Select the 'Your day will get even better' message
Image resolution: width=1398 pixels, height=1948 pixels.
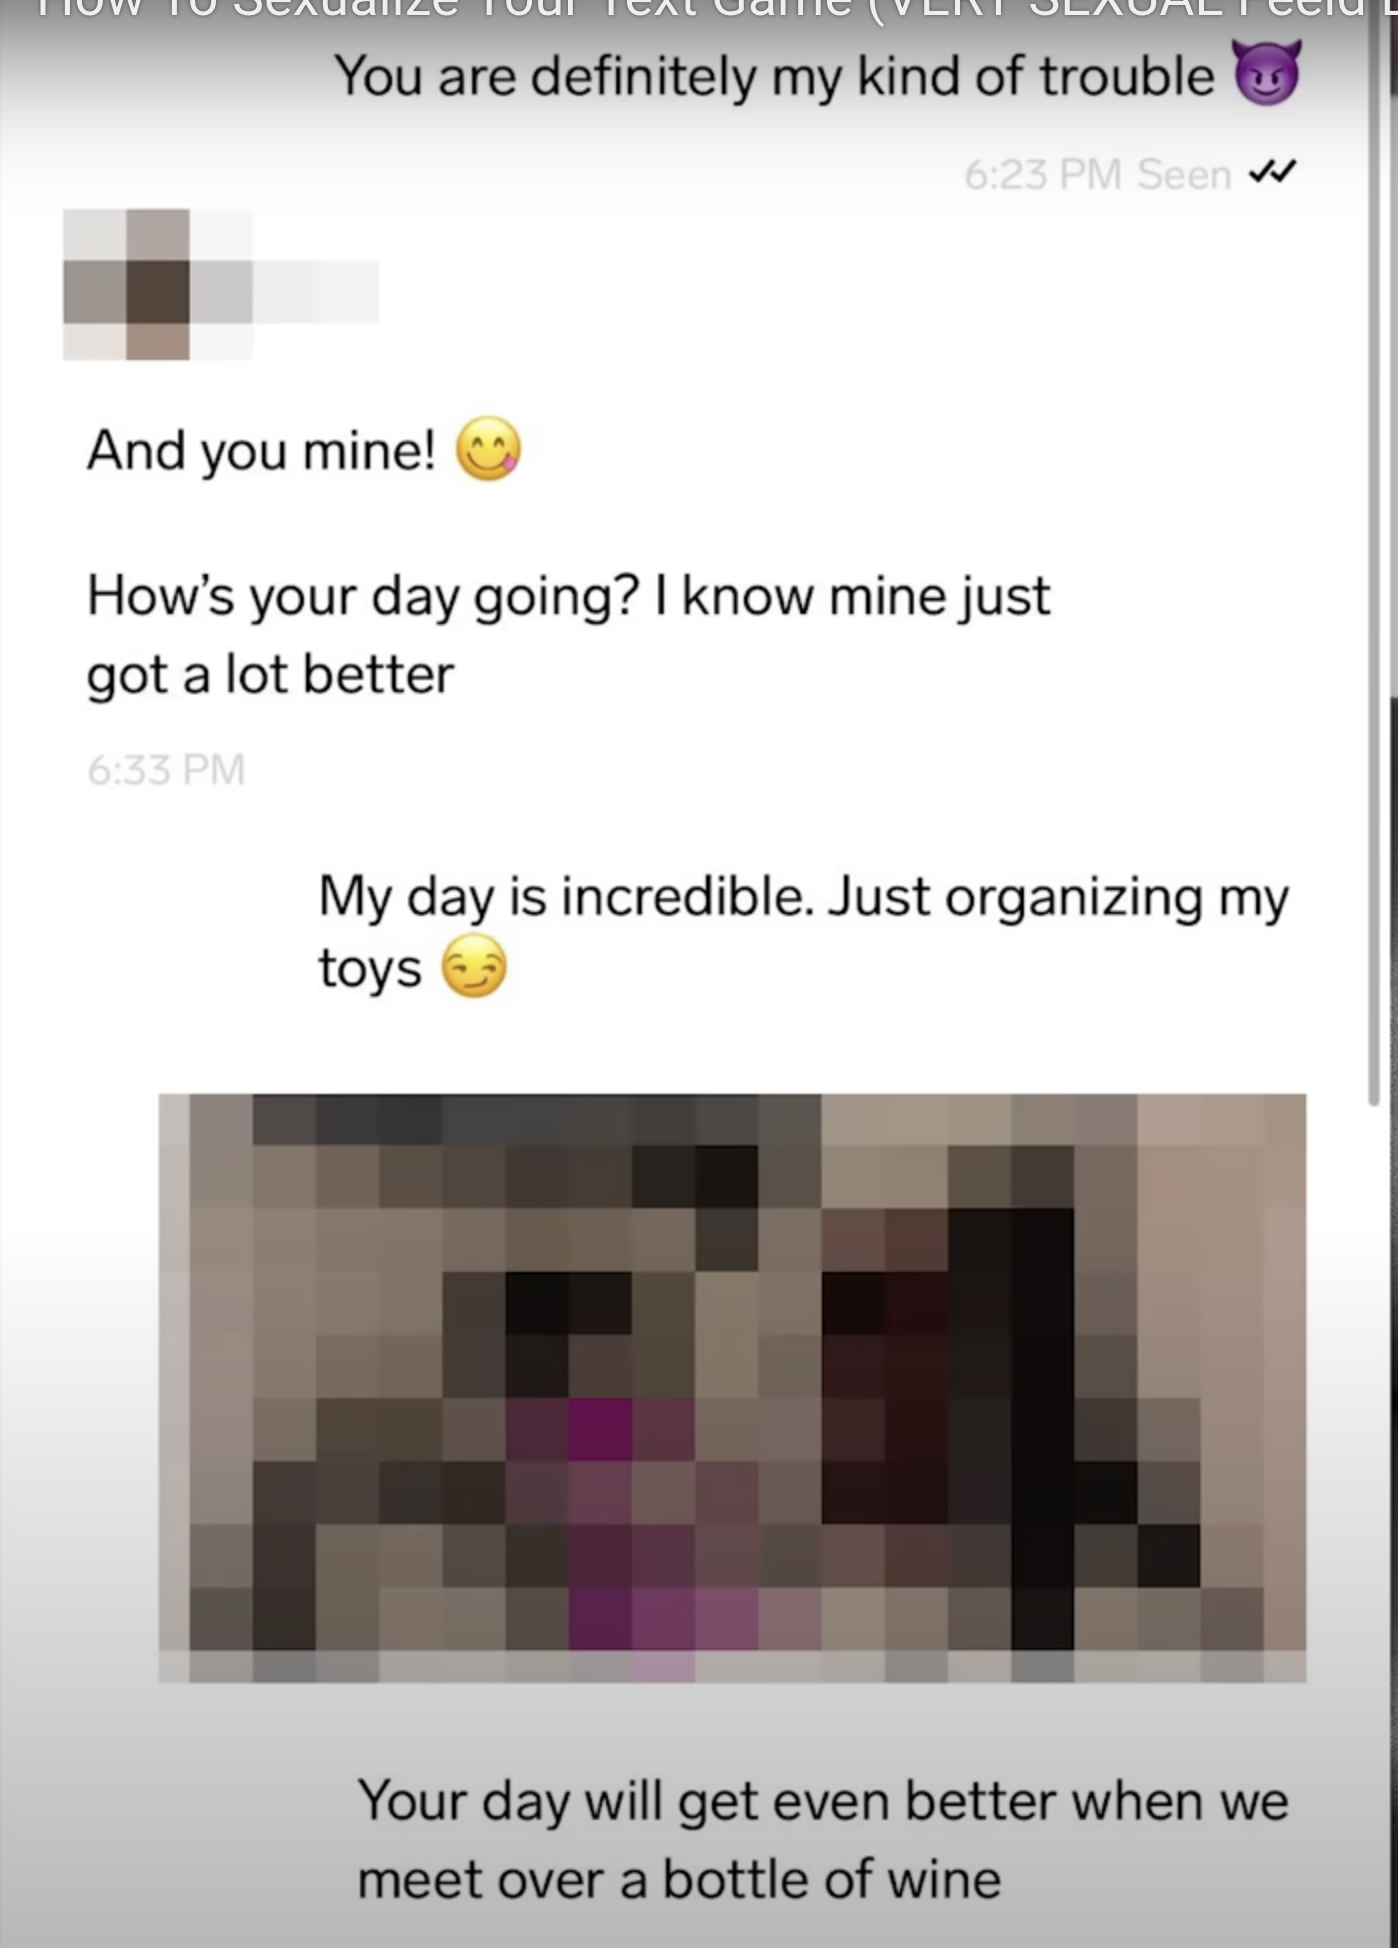[x=823, y=1839]
